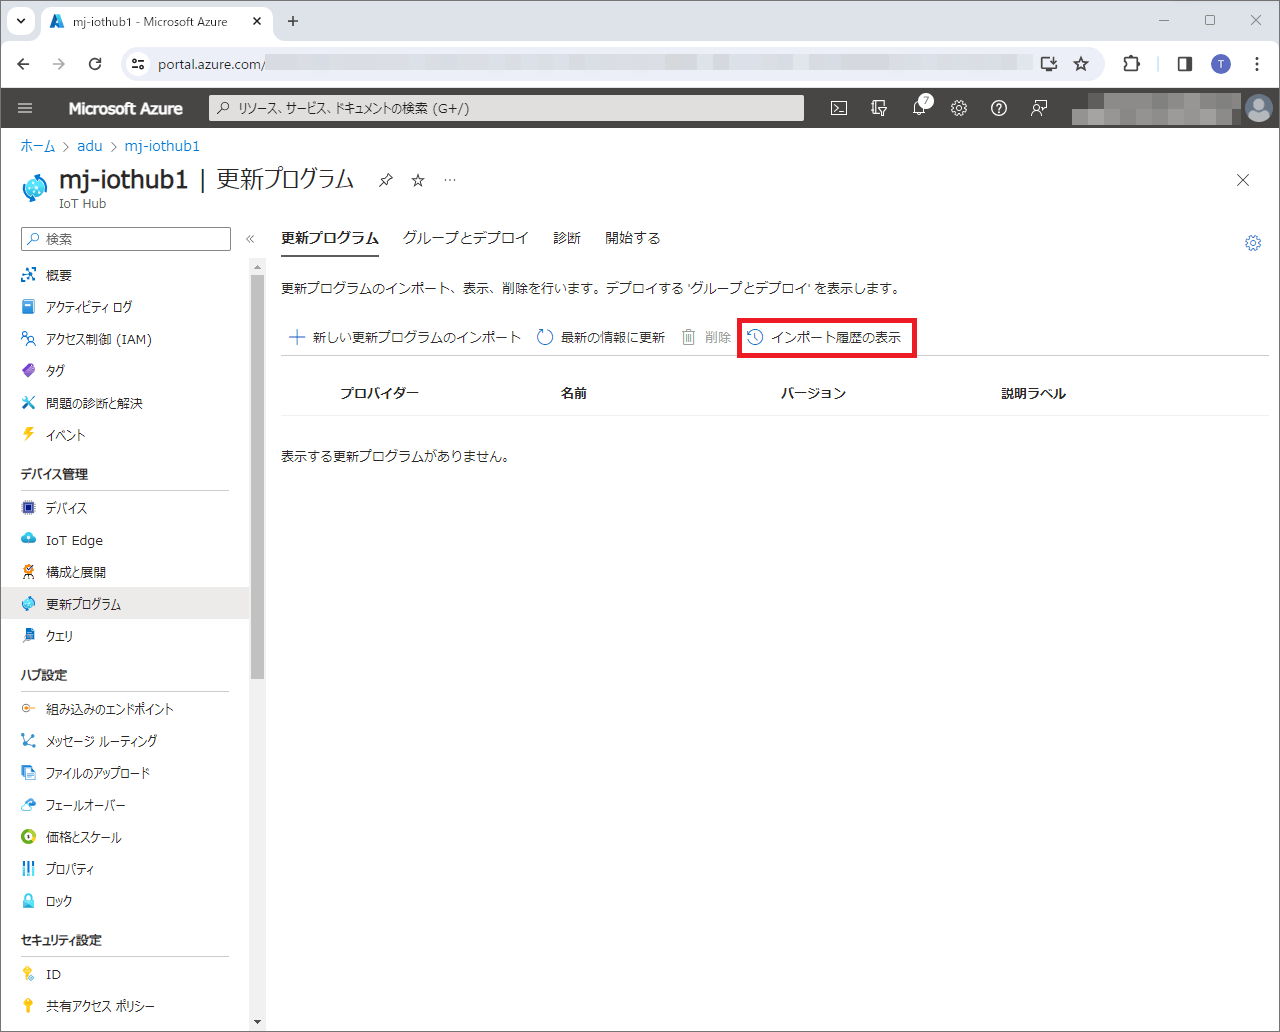Screen dimensions: 1280x1032
Task: Open a new Chrome tab
Action: pyautogui.click(x=293, y=21)
